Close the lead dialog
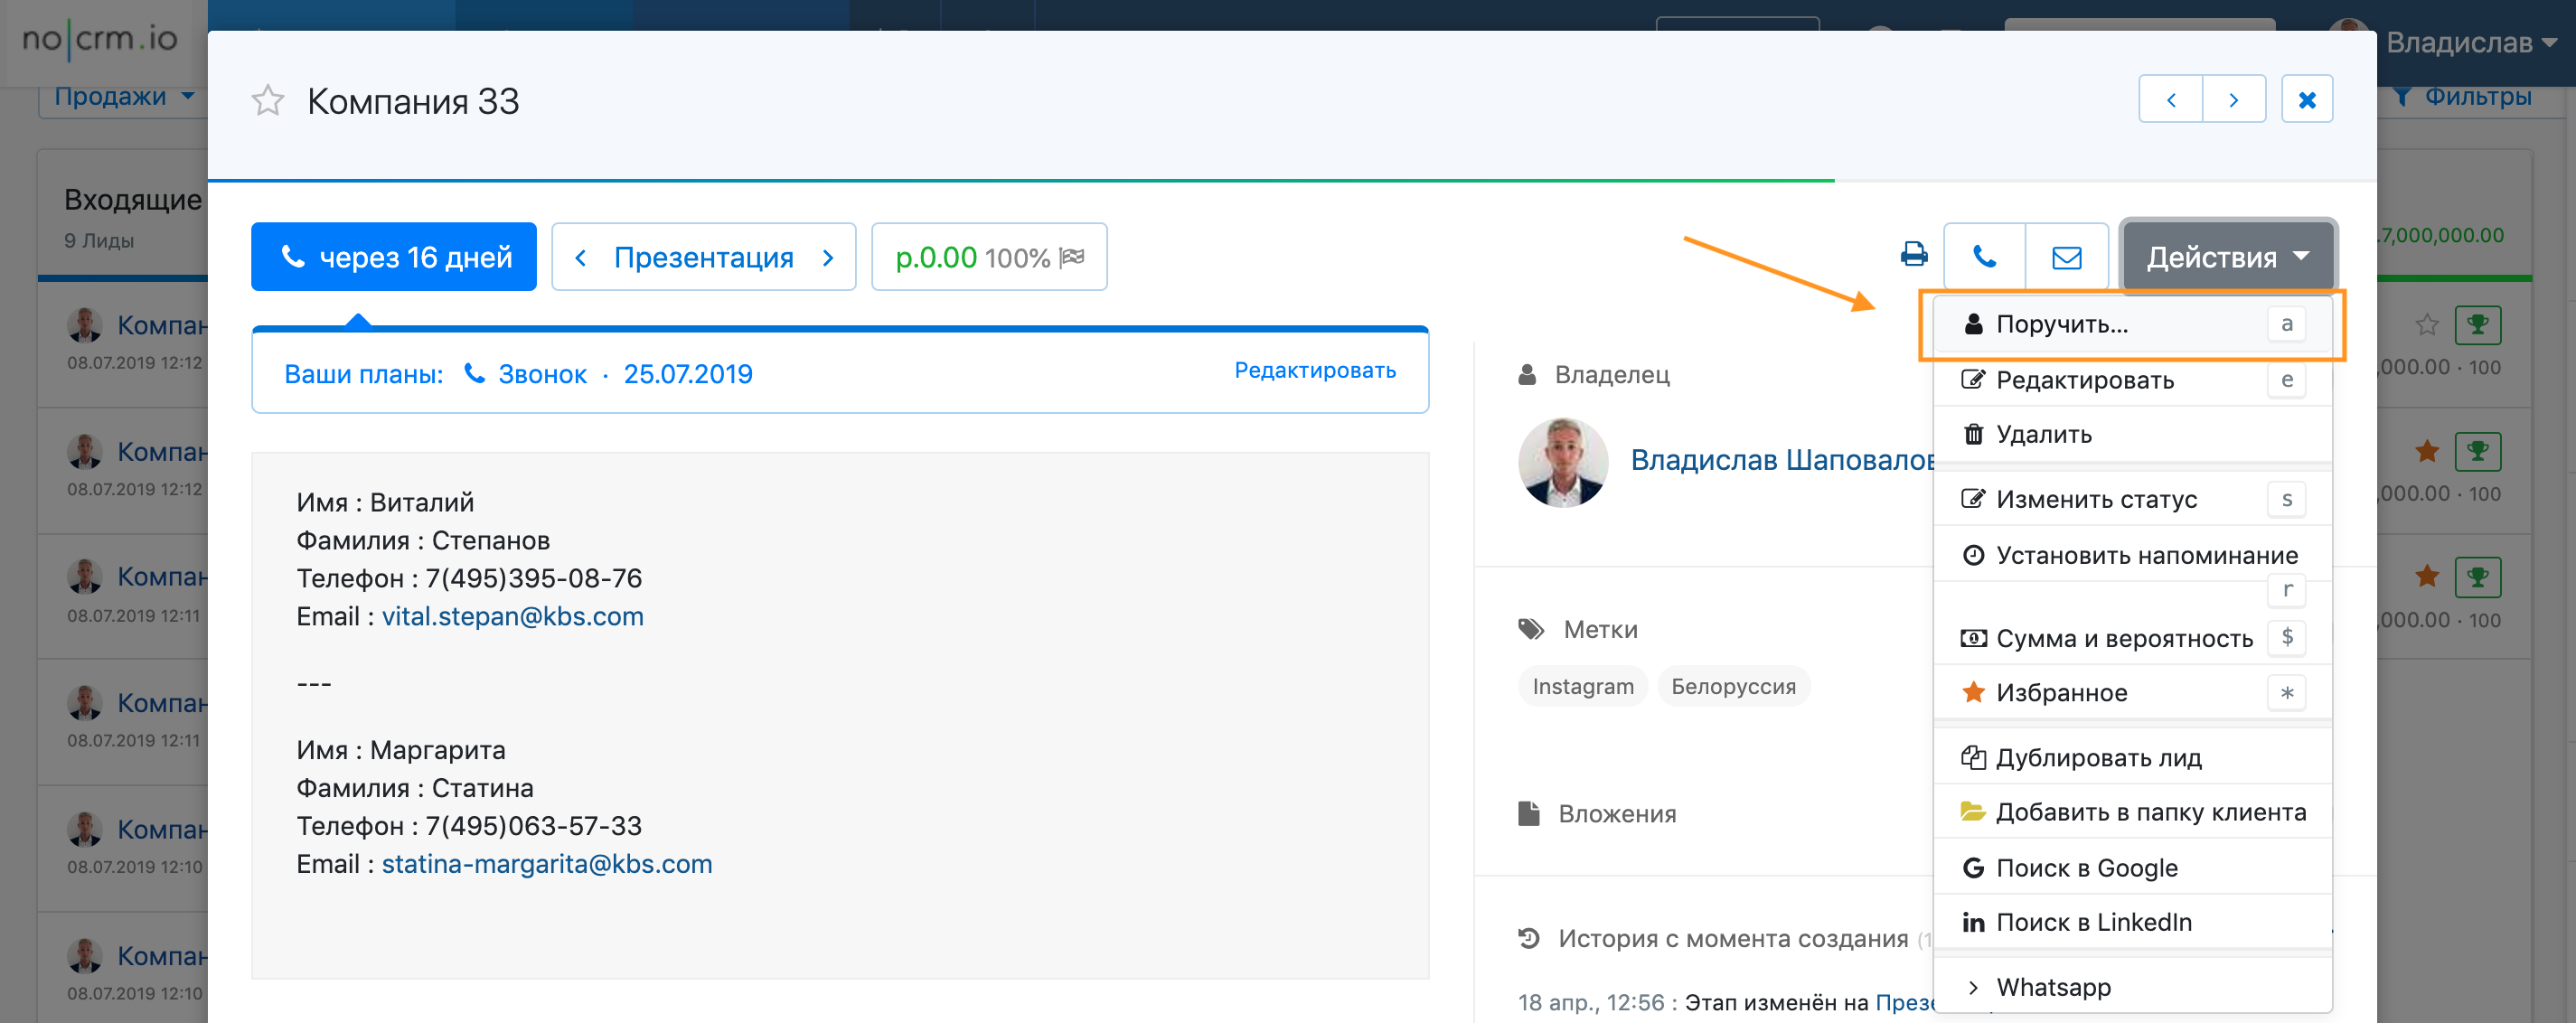2576x1023 pixels. [x=2307, y=100]
